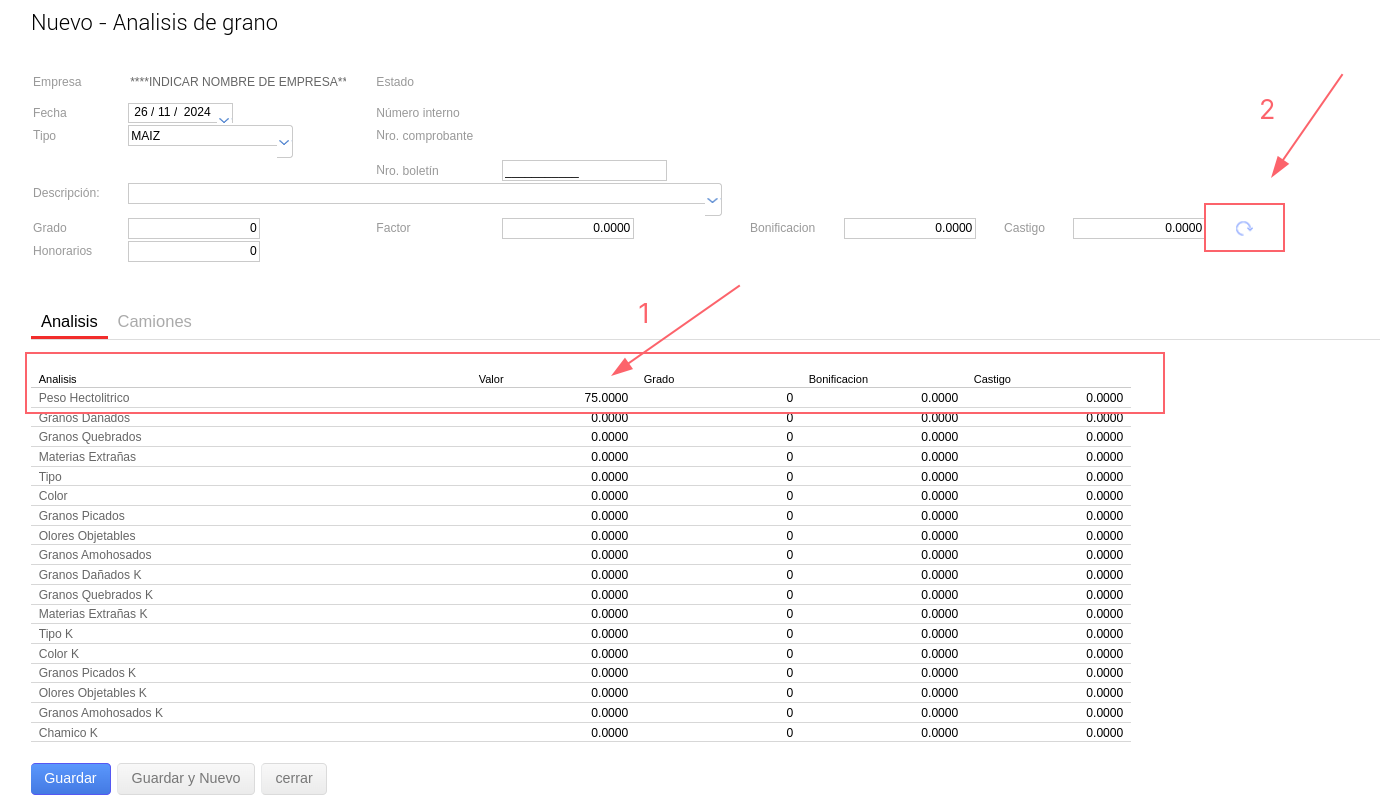Click the blue Guardar button

pos(70,778)
